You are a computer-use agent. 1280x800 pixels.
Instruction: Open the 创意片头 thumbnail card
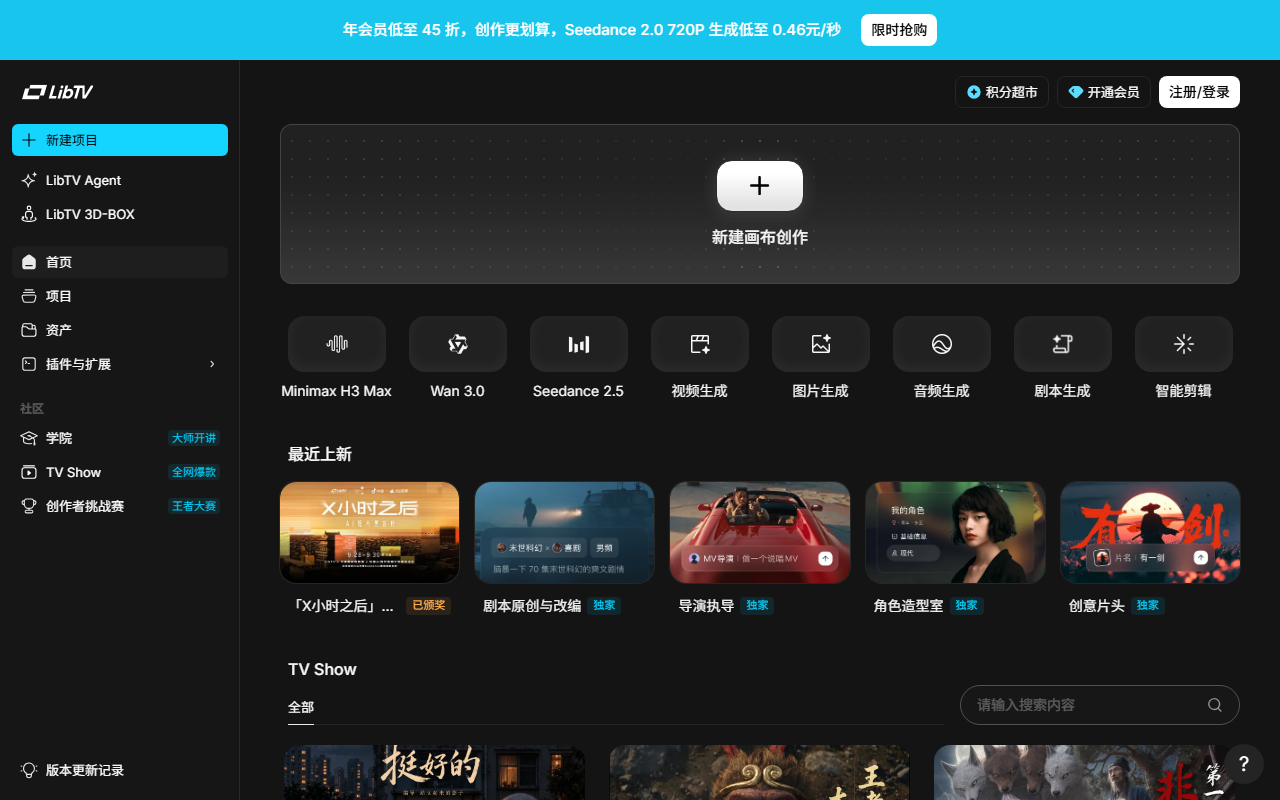[1150, 532]
